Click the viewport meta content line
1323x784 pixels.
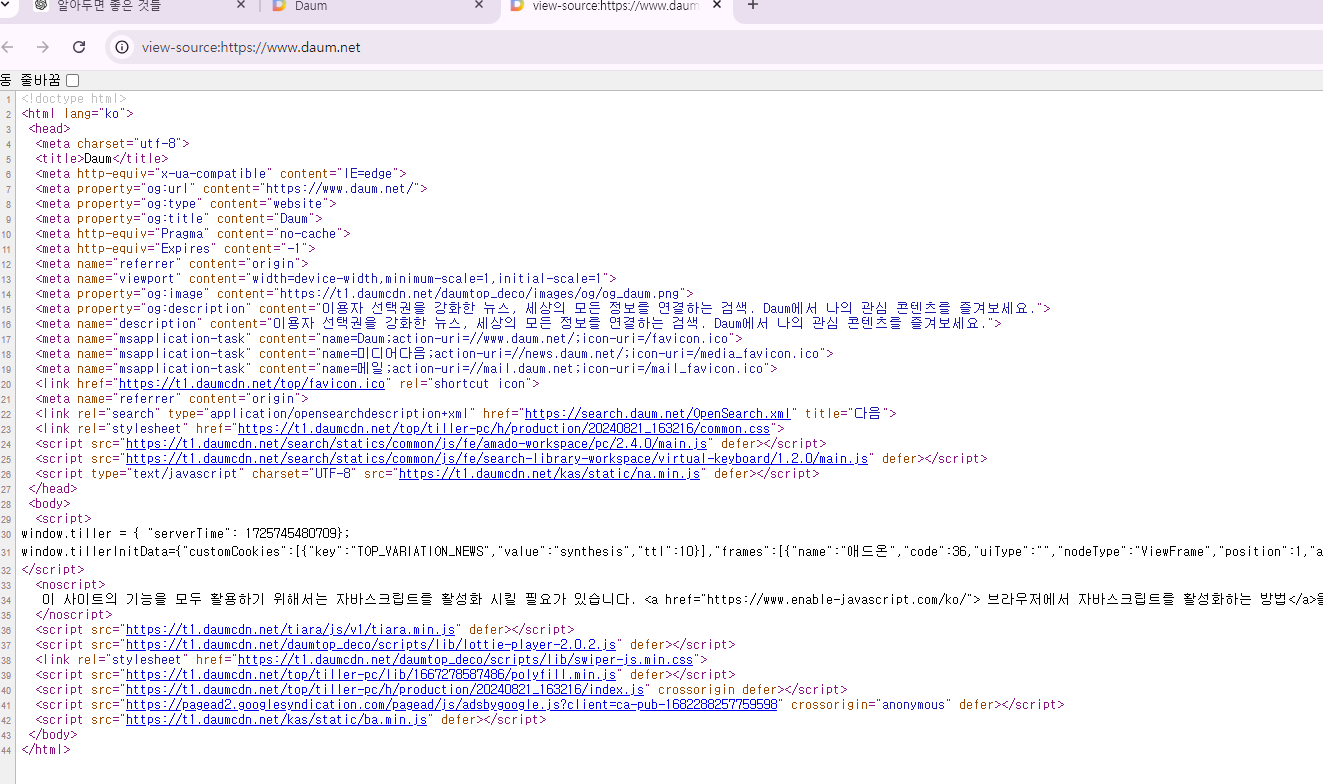(x=326, y=278)
